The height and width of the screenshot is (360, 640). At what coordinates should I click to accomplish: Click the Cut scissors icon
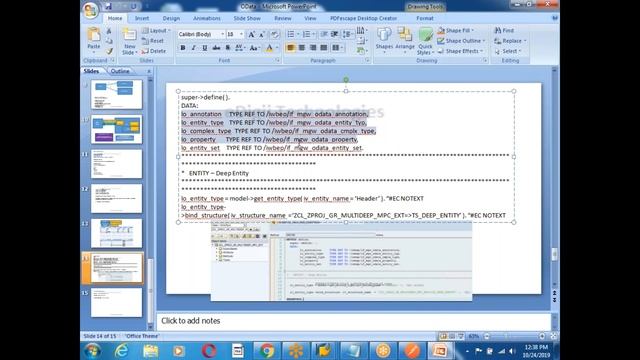109,31
